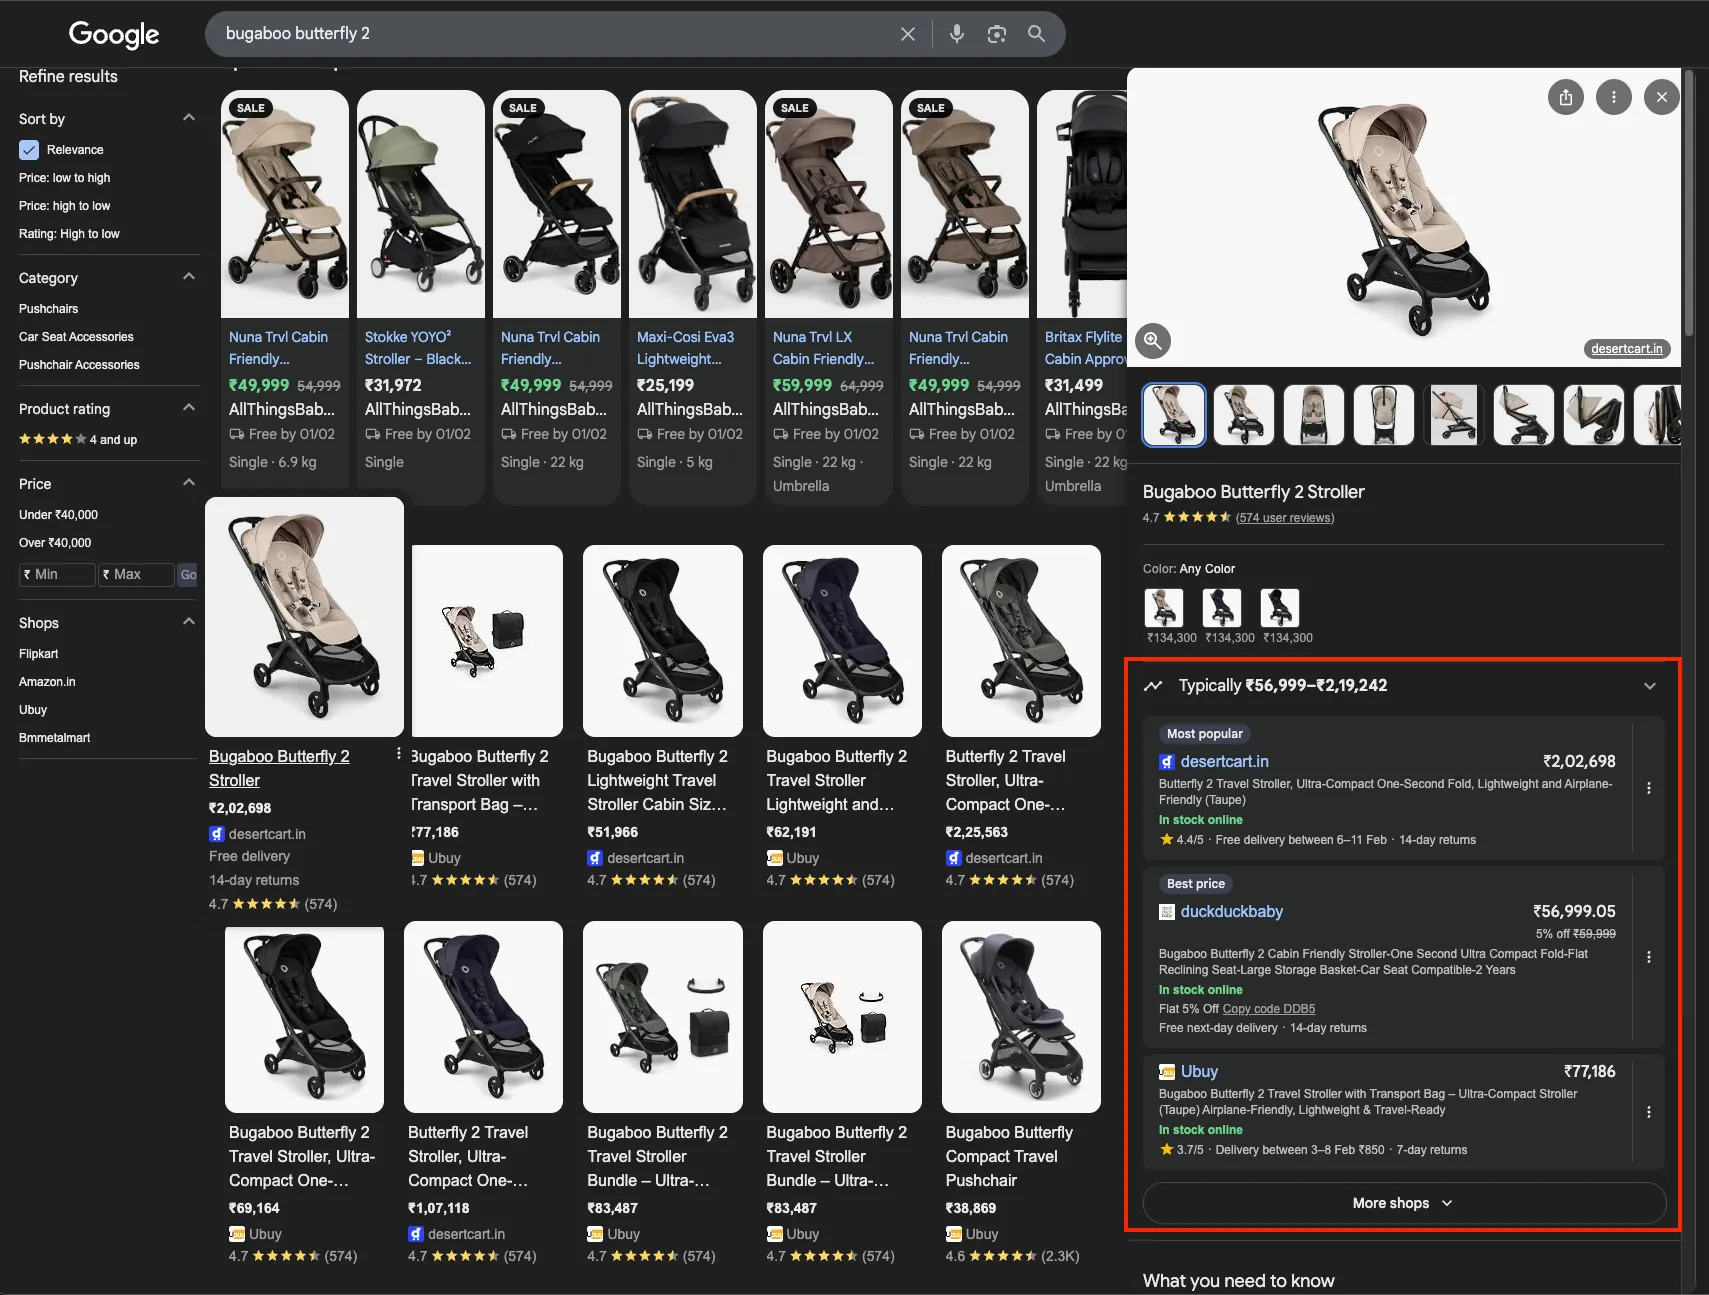1709x1295 pixels.
Task: Zoom into the product image with magnifier
Action: pos(1153,341)
